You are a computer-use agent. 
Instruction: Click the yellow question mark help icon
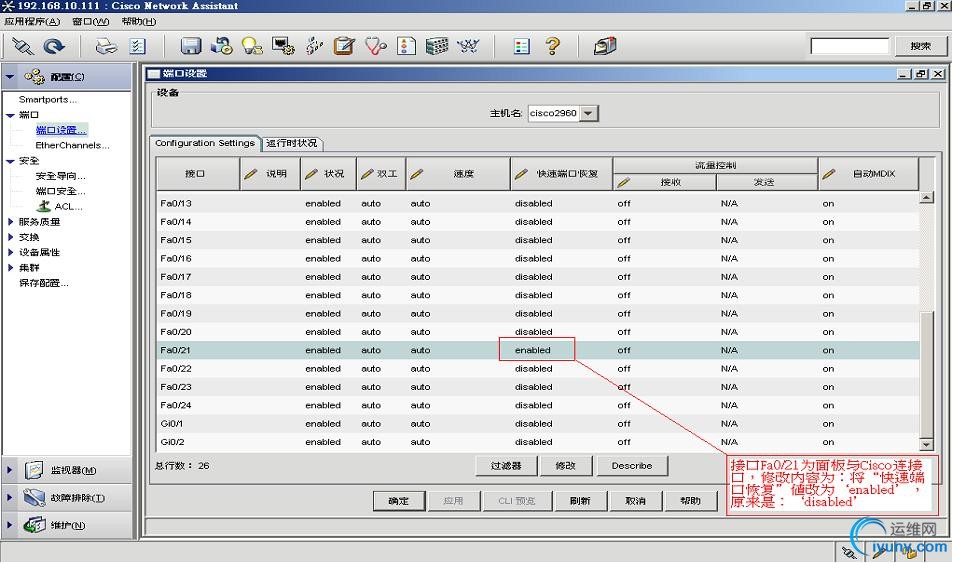[x=552, y=46]
